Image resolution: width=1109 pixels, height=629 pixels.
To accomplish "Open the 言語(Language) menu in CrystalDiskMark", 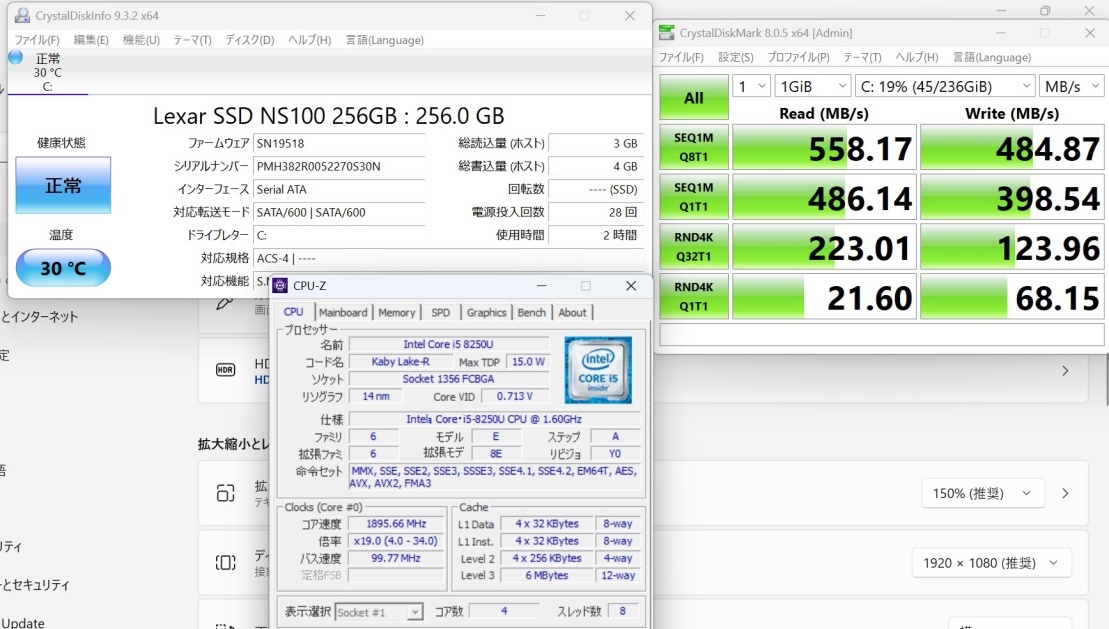I will click(992, 57).
